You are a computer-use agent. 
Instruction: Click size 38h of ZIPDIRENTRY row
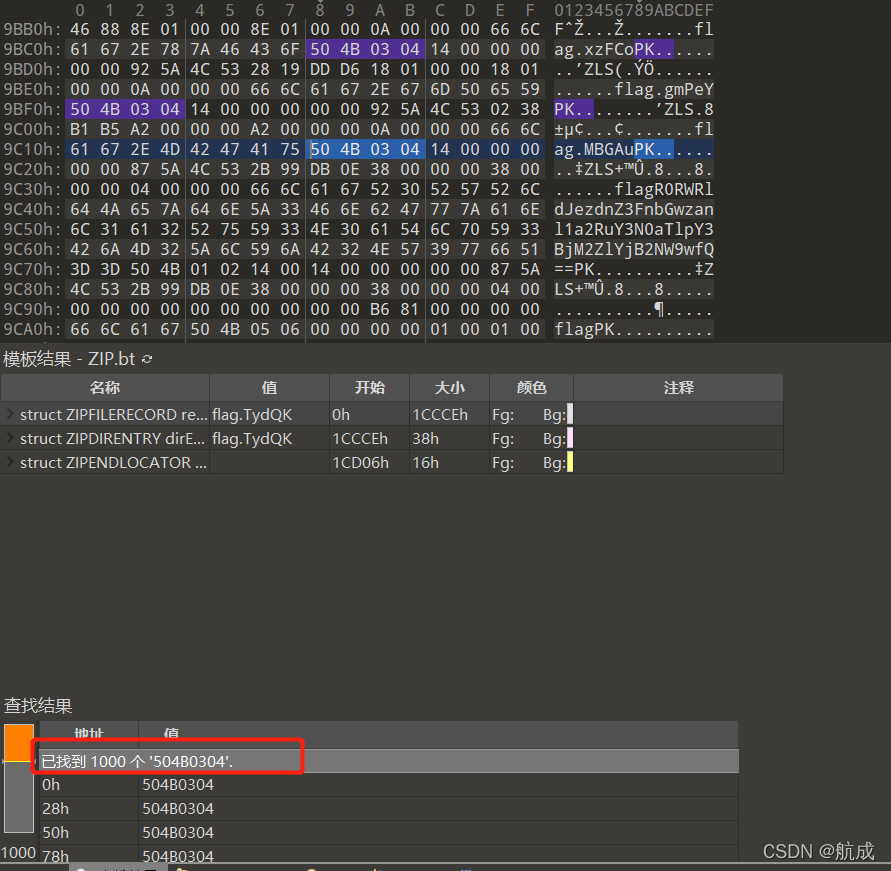point(426,439)
